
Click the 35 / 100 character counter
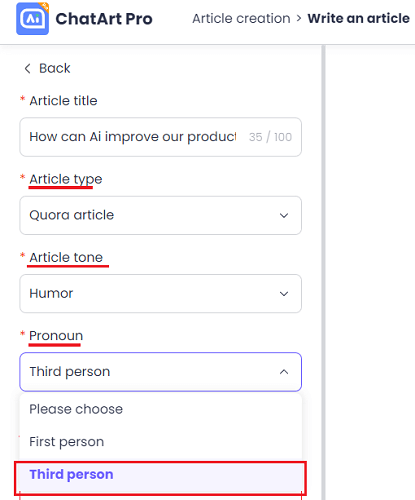point(270,137)
